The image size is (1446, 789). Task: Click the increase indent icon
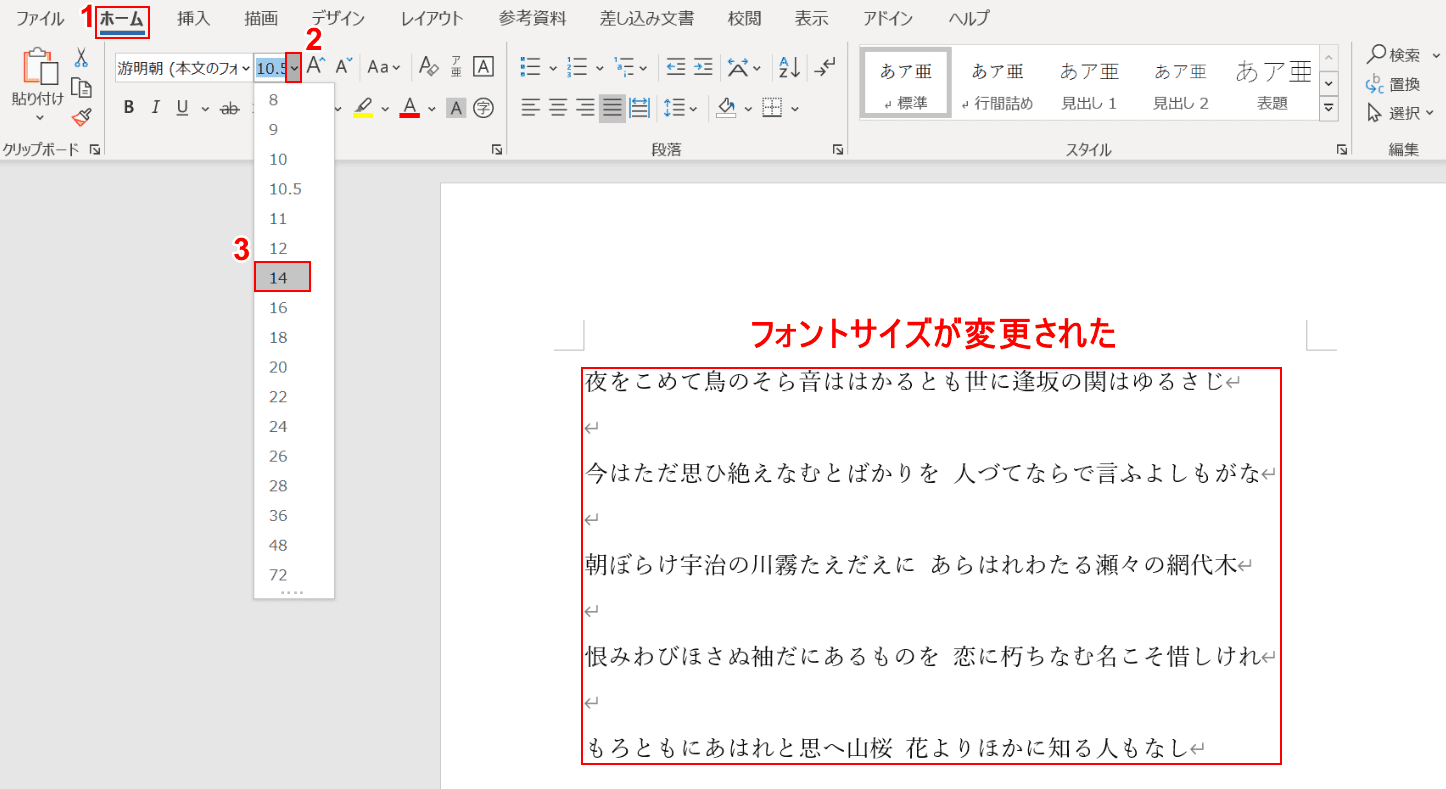(x=703, y=67)
